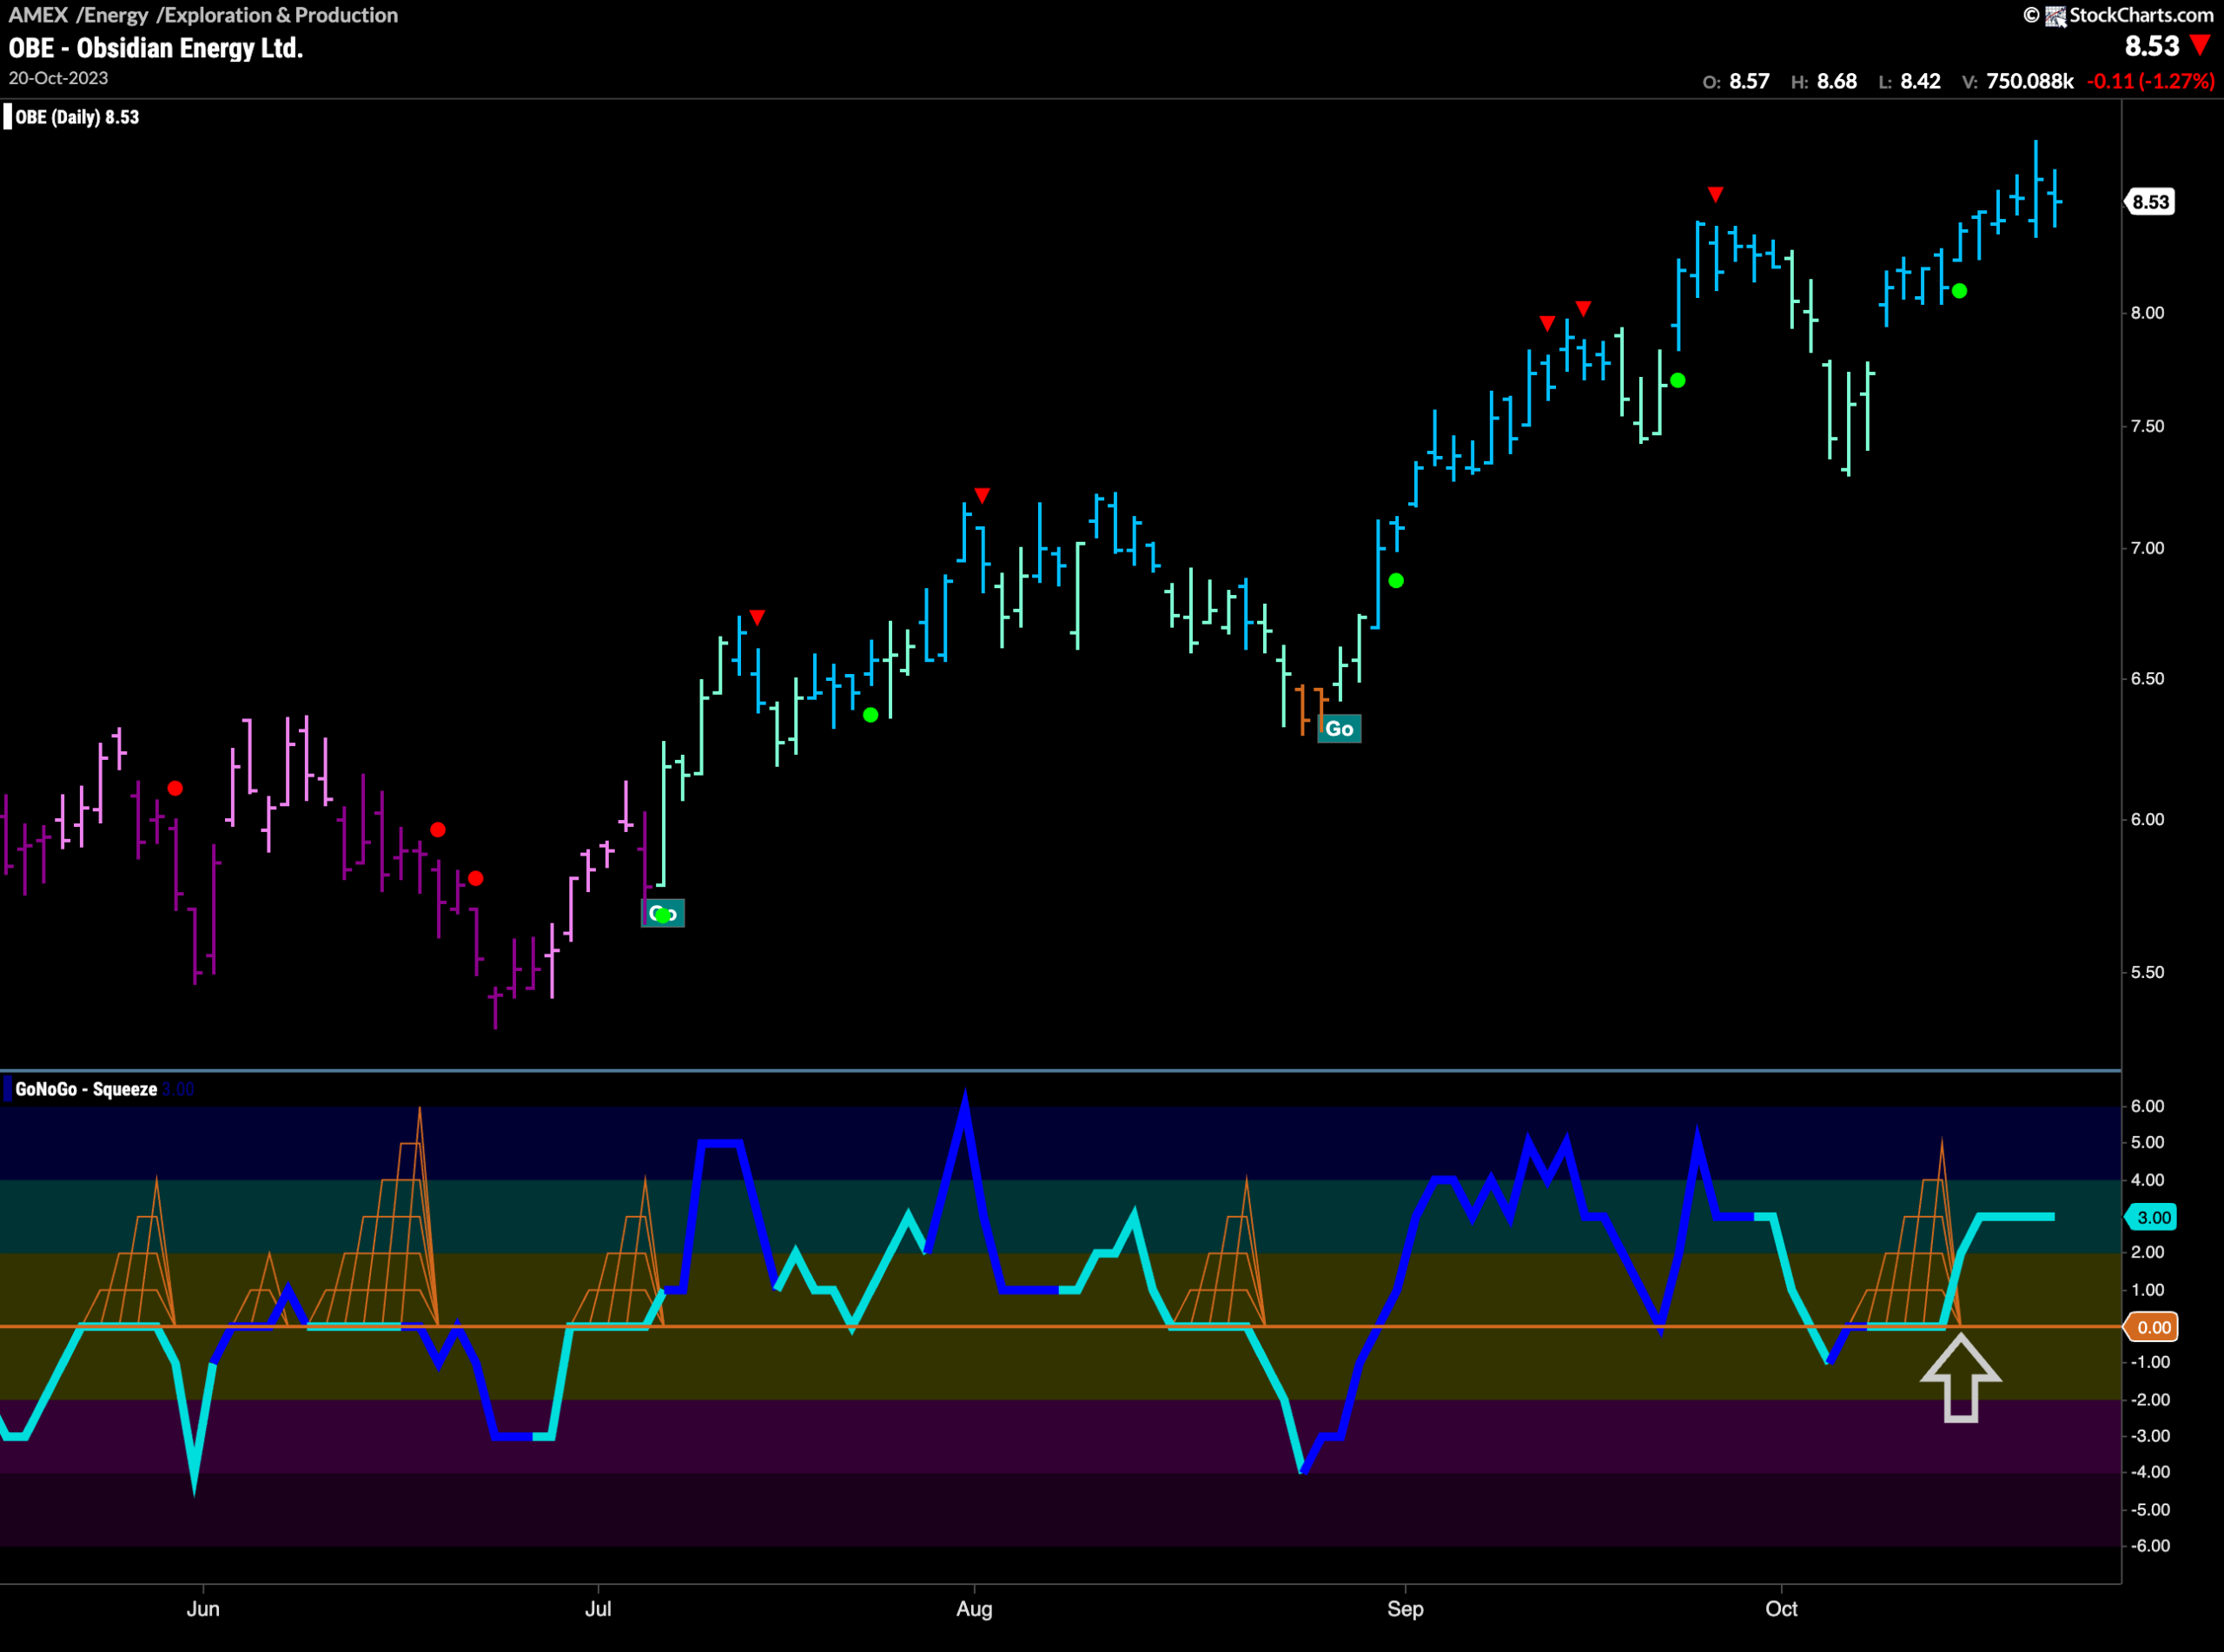This screenshot has width=2224, height=1652.
Task: Select the cyan 3.00 oscillator value tag
Action: (x=2151, y=1217)
